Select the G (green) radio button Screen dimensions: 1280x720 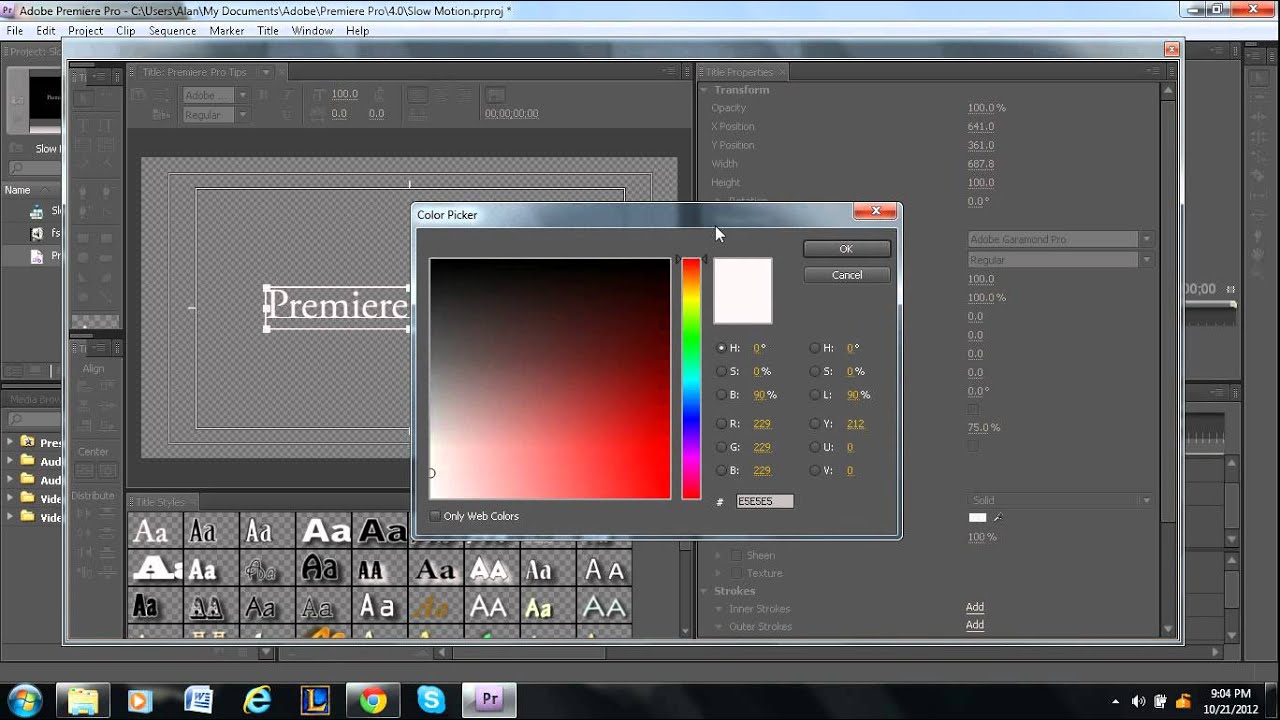[722, 447]
